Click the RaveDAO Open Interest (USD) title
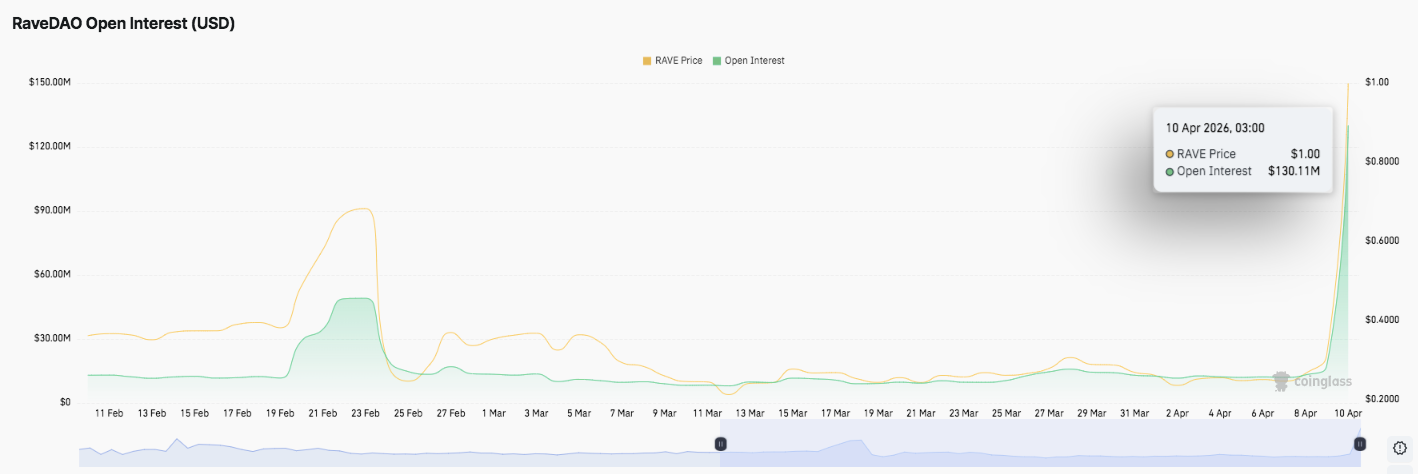 coord(123,24)
